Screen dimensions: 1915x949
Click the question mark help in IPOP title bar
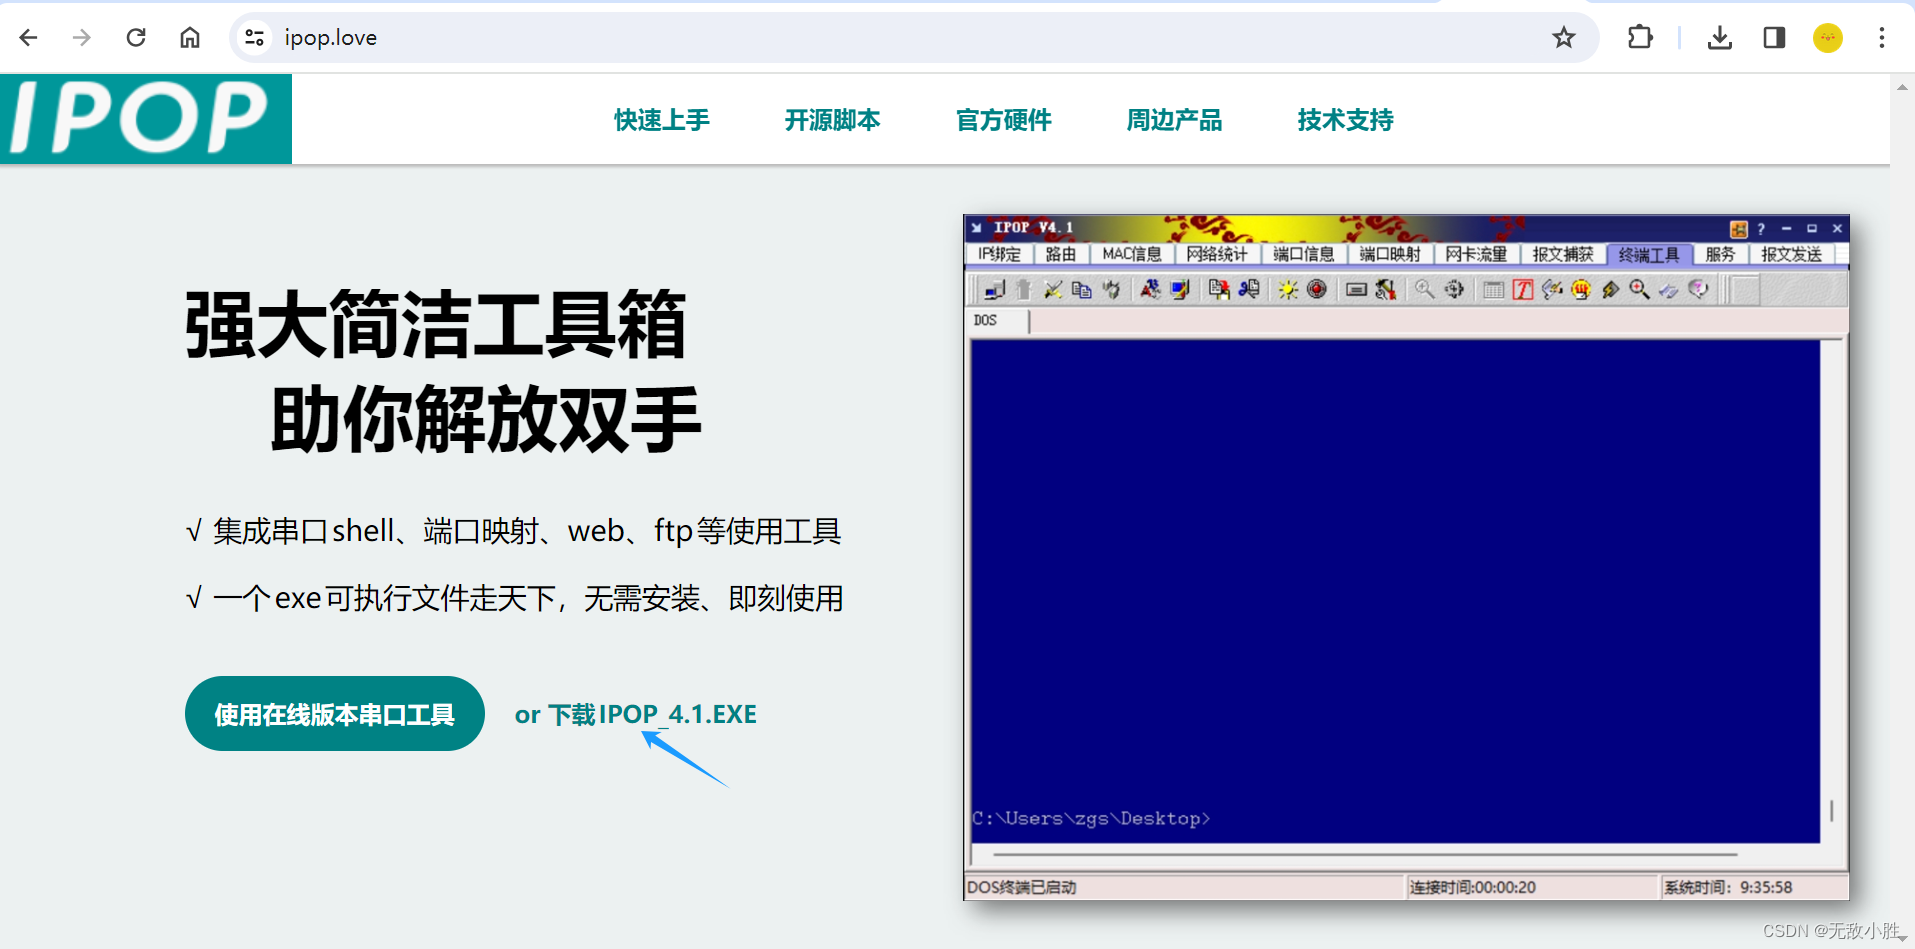click(1761, 229)
